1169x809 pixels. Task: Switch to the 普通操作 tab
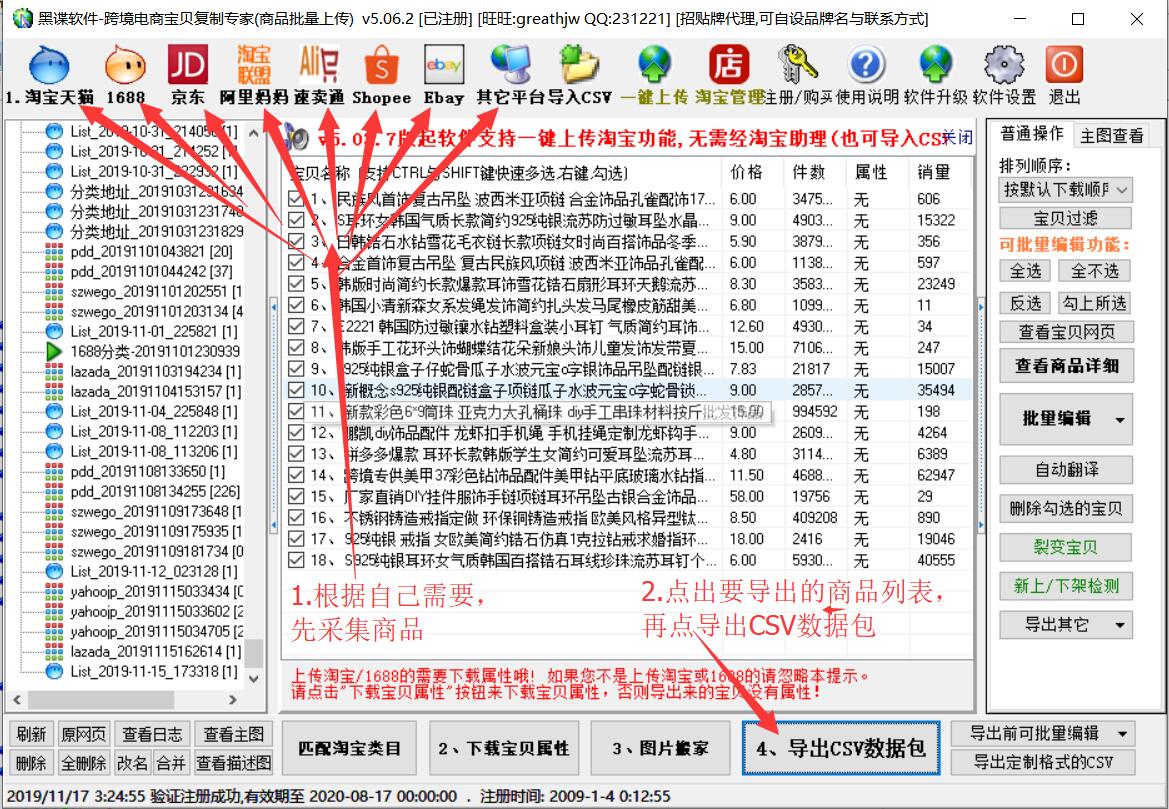pyautogui.click(x=1032, y=133)
